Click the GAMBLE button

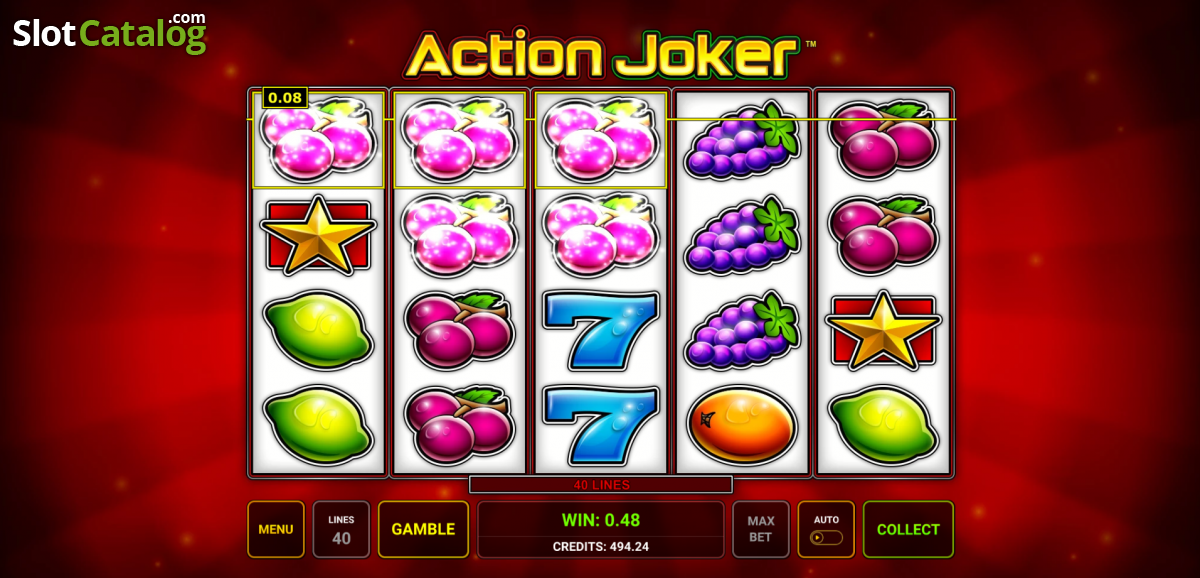click(423, 529)
